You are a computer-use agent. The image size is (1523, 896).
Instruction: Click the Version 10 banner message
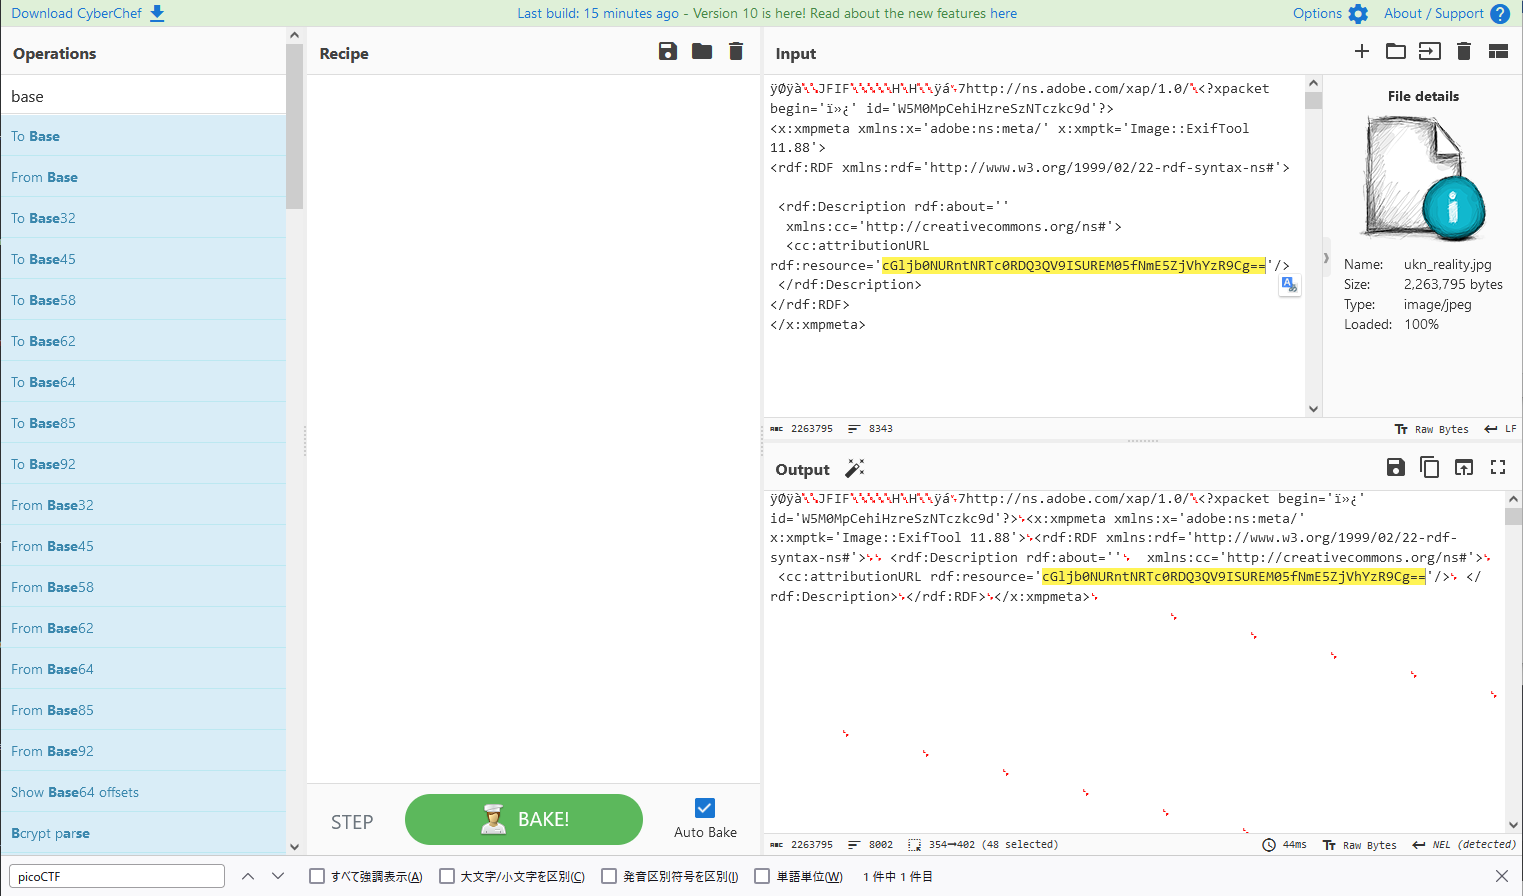[x=767, y=13]
